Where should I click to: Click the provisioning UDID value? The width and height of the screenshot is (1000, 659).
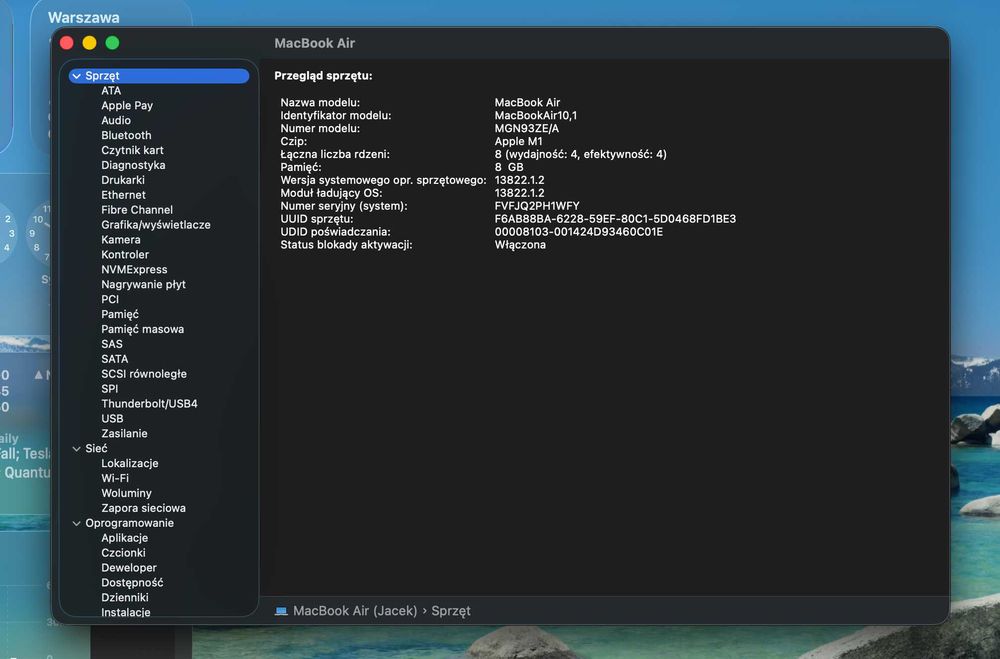click(578, 232)
